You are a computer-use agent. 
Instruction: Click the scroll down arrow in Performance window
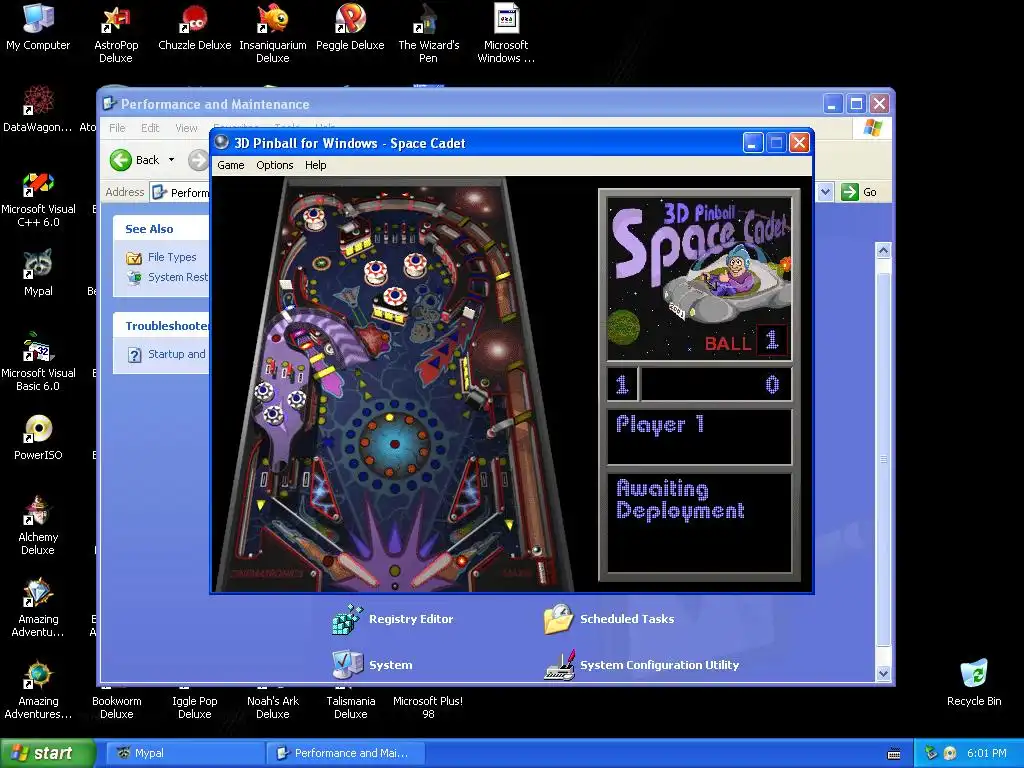coord(883,673)
